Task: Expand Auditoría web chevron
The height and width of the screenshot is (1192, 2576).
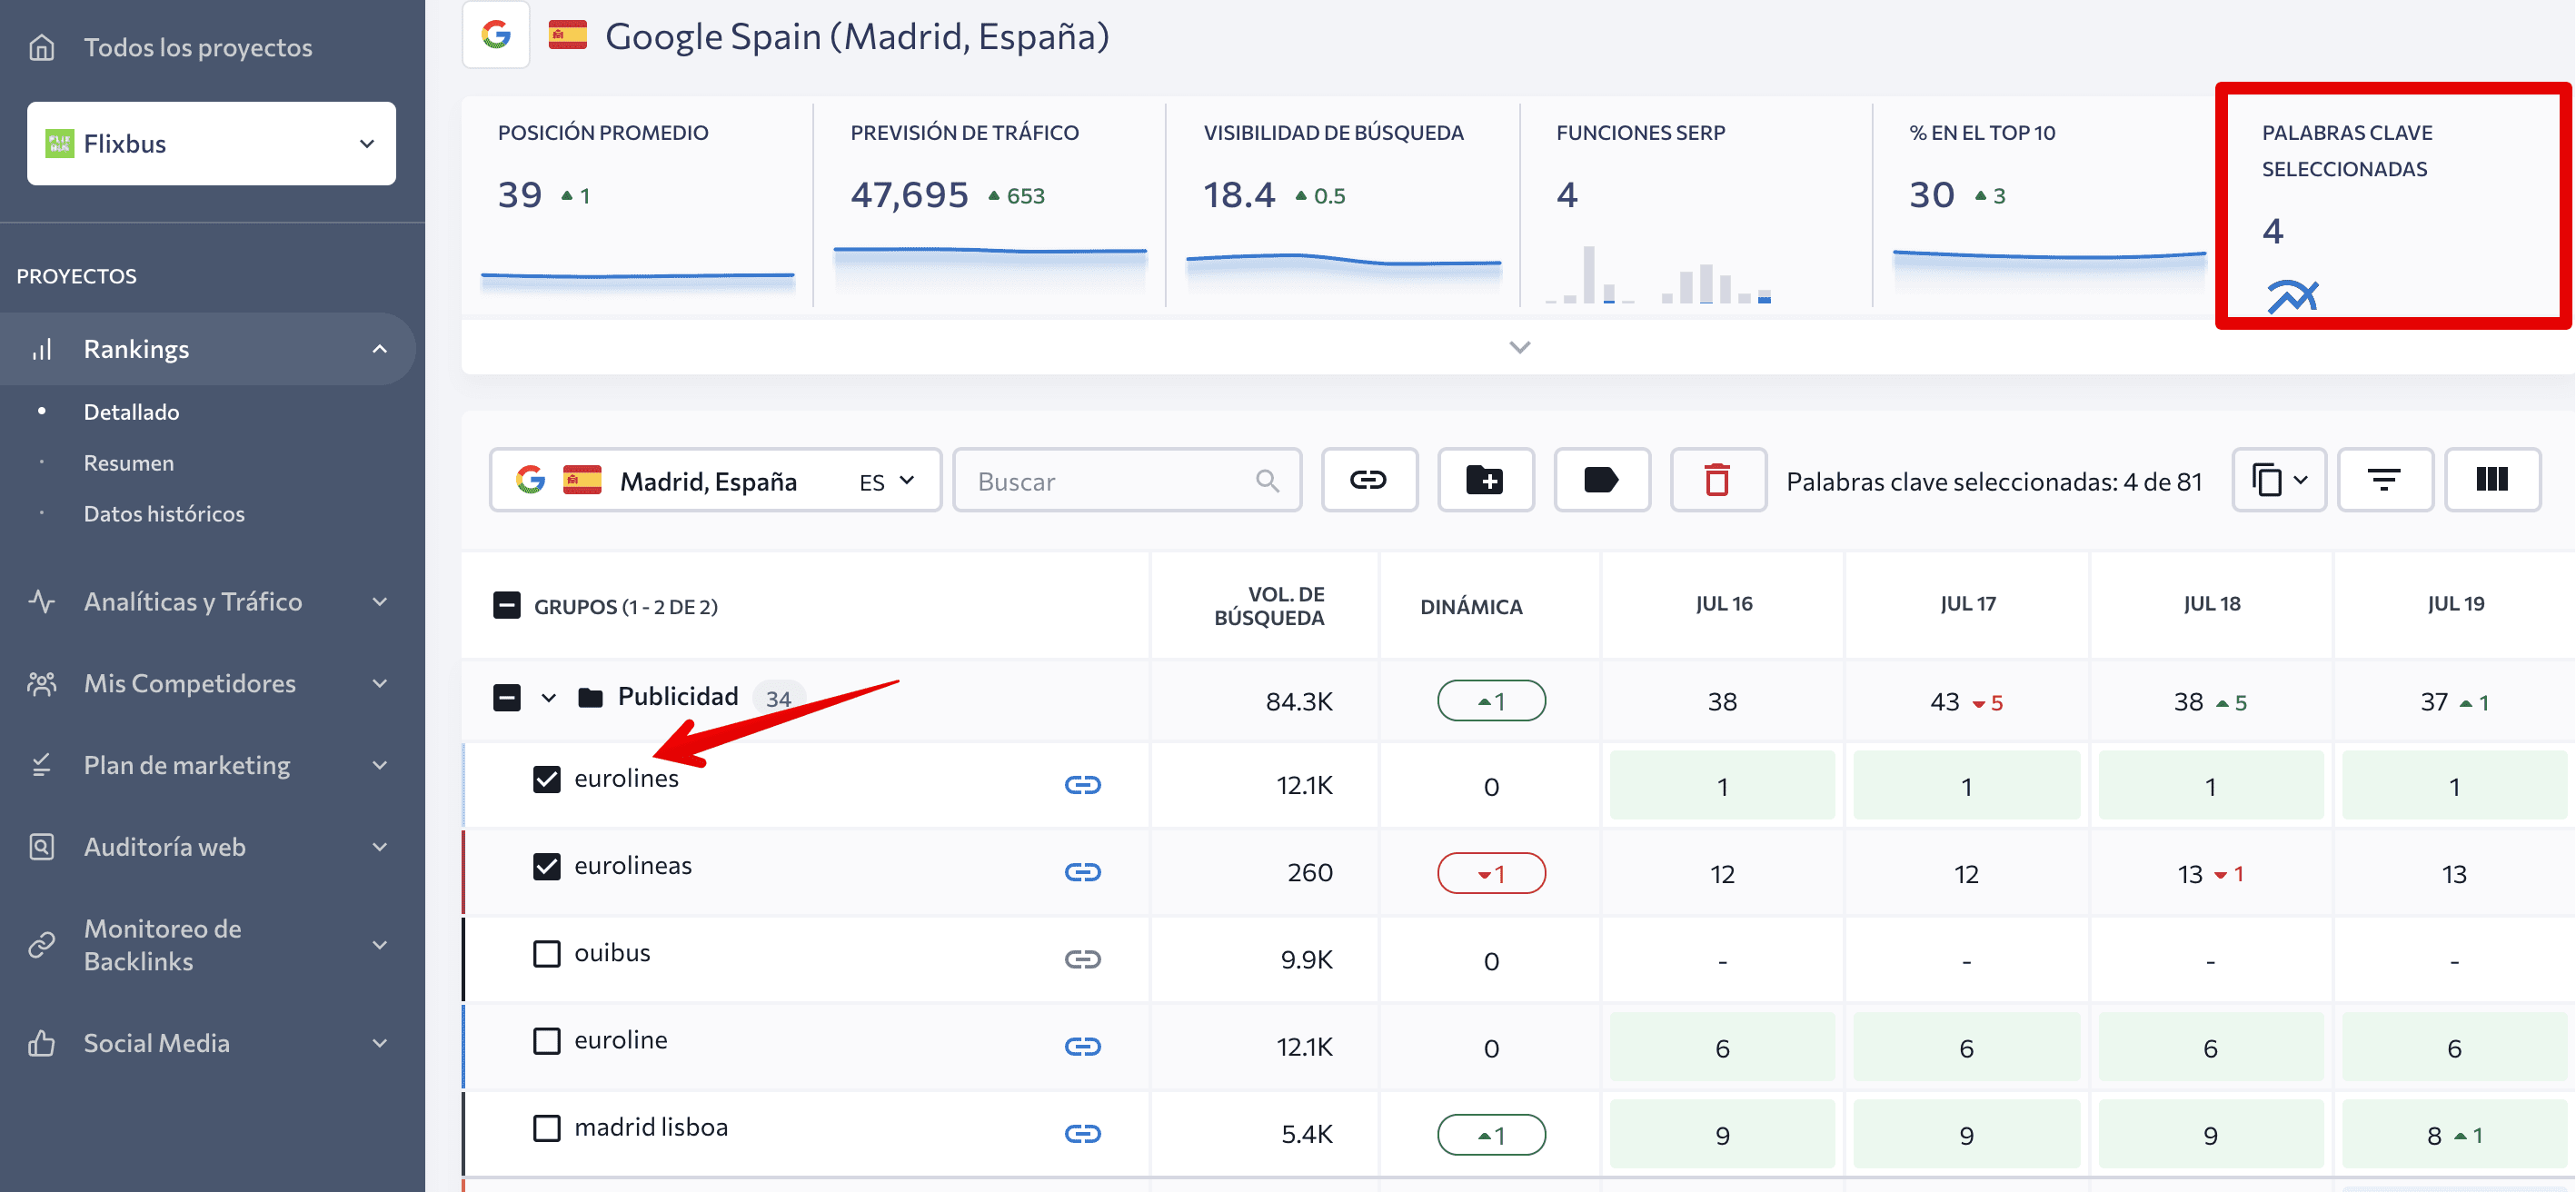Action: click(x=380, y=847)
